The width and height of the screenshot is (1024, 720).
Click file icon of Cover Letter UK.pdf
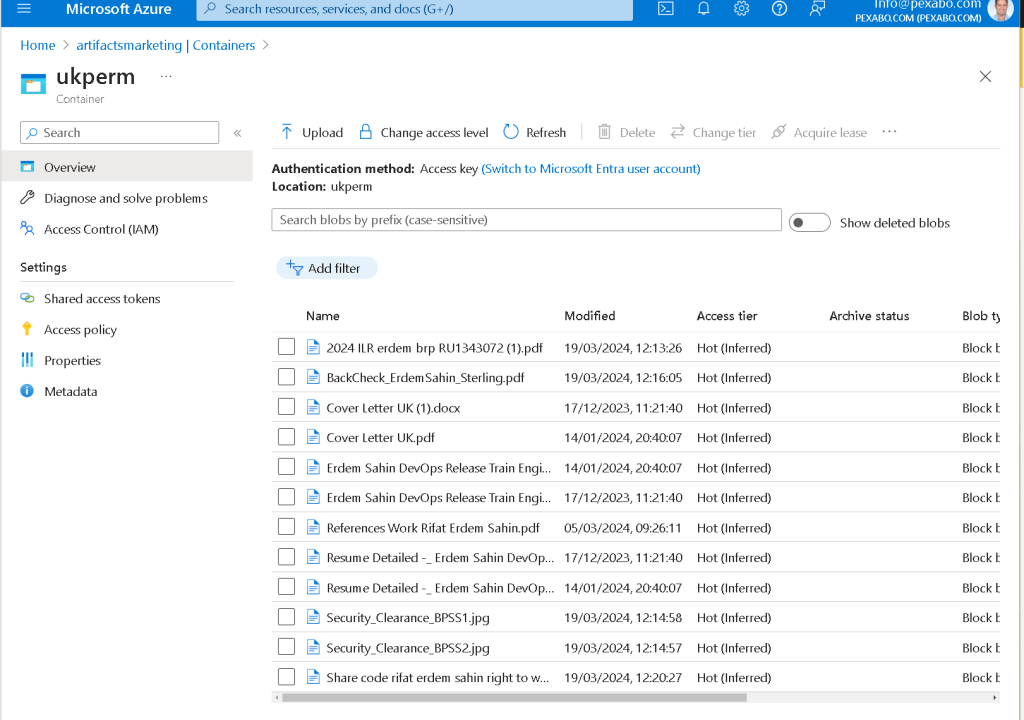pyautogui.click(x=313, y=437)
